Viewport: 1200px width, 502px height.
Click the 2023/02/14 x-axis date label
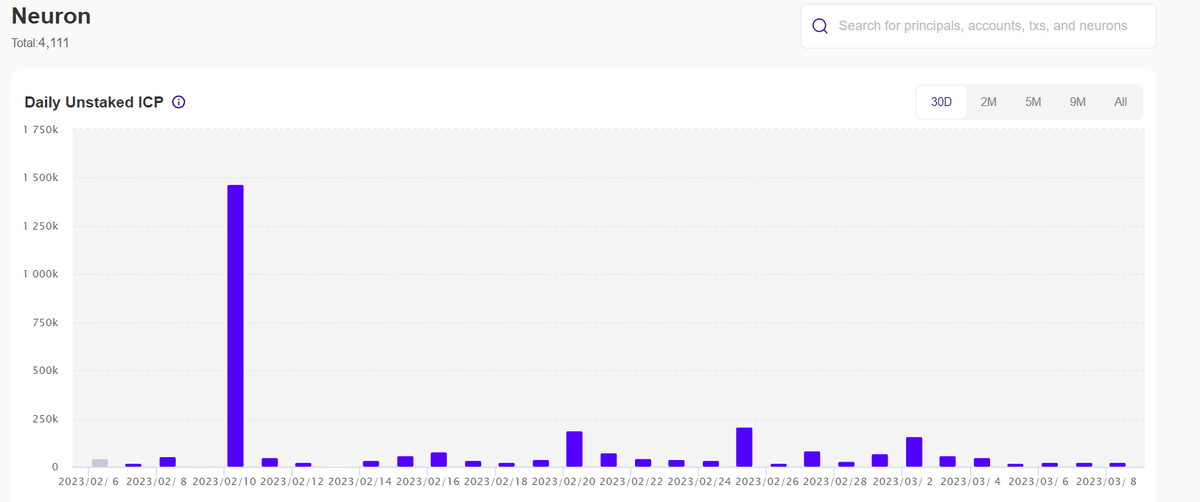[x=360, y=482]
